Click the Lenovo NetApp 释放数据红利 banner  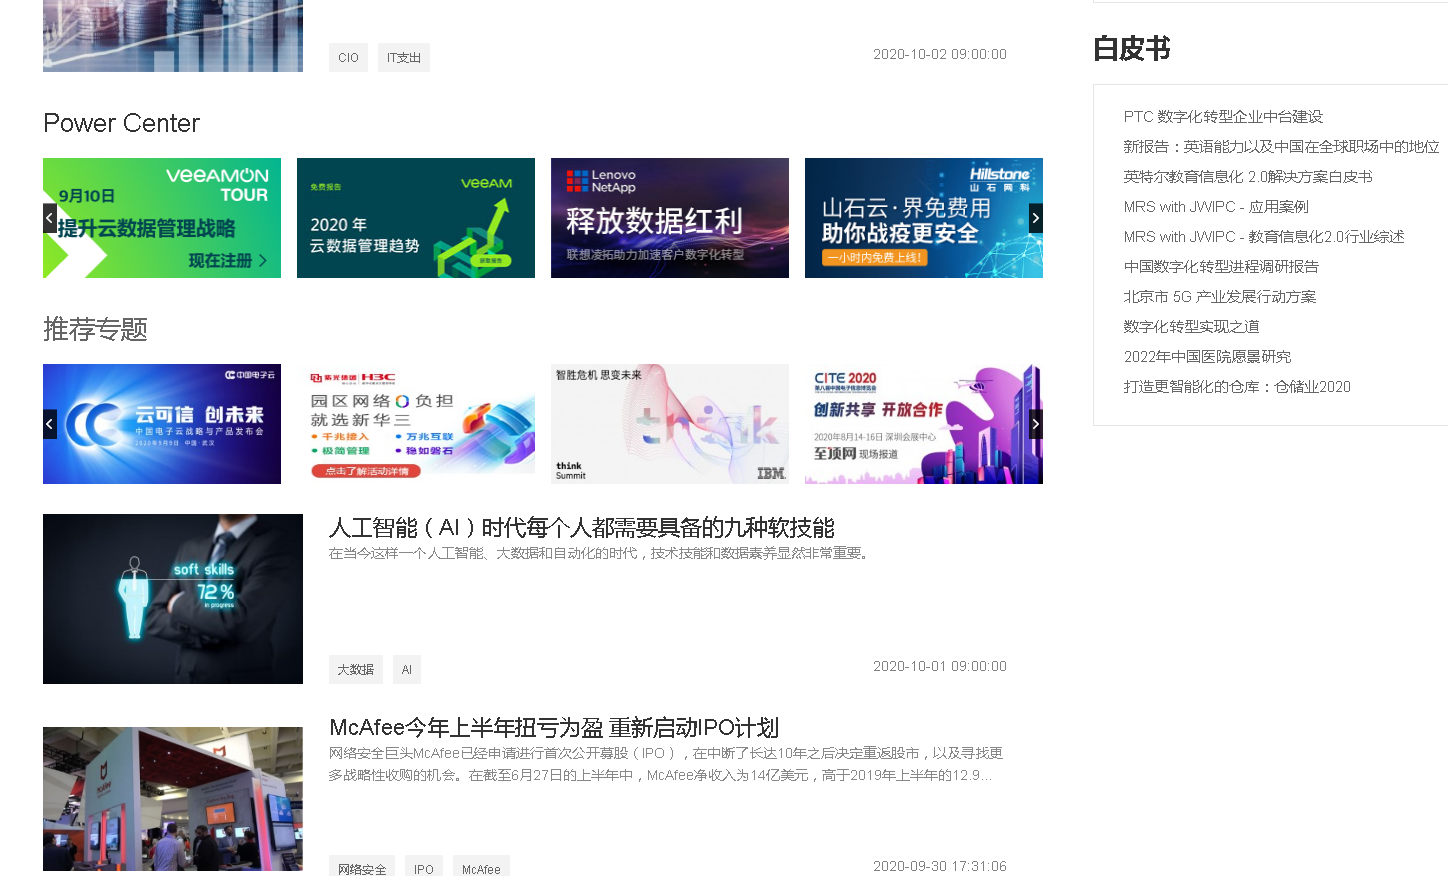(x=669, y=217)
